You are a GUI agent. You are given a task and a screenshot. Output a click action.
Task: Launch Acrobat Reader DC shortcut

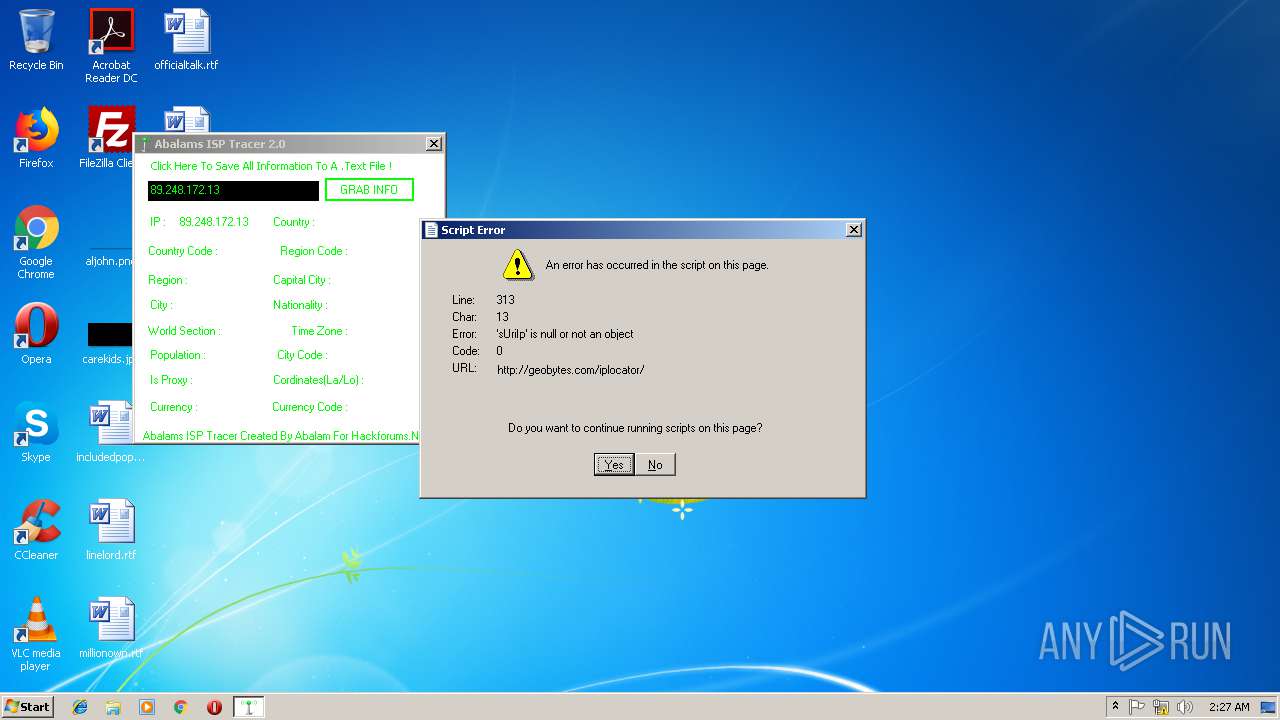[111, 45]
